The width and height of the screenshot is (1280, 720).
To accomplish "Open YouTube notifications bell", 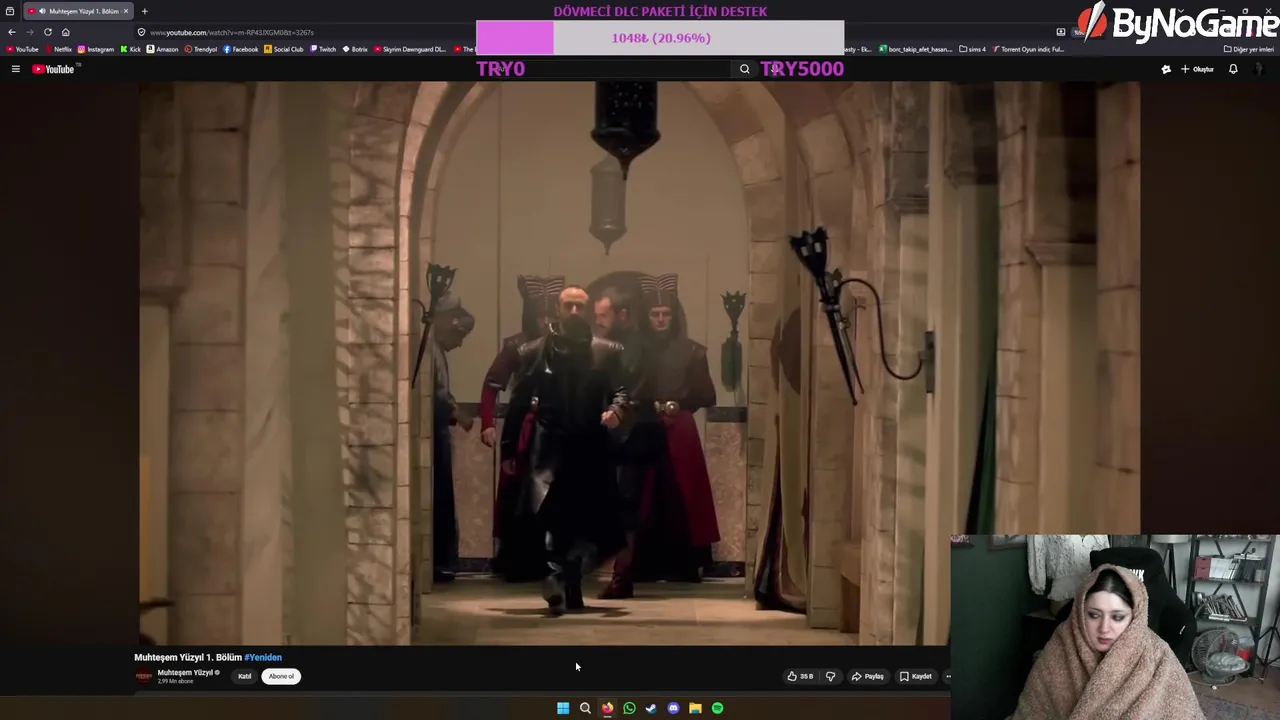I will [1233, 69].
